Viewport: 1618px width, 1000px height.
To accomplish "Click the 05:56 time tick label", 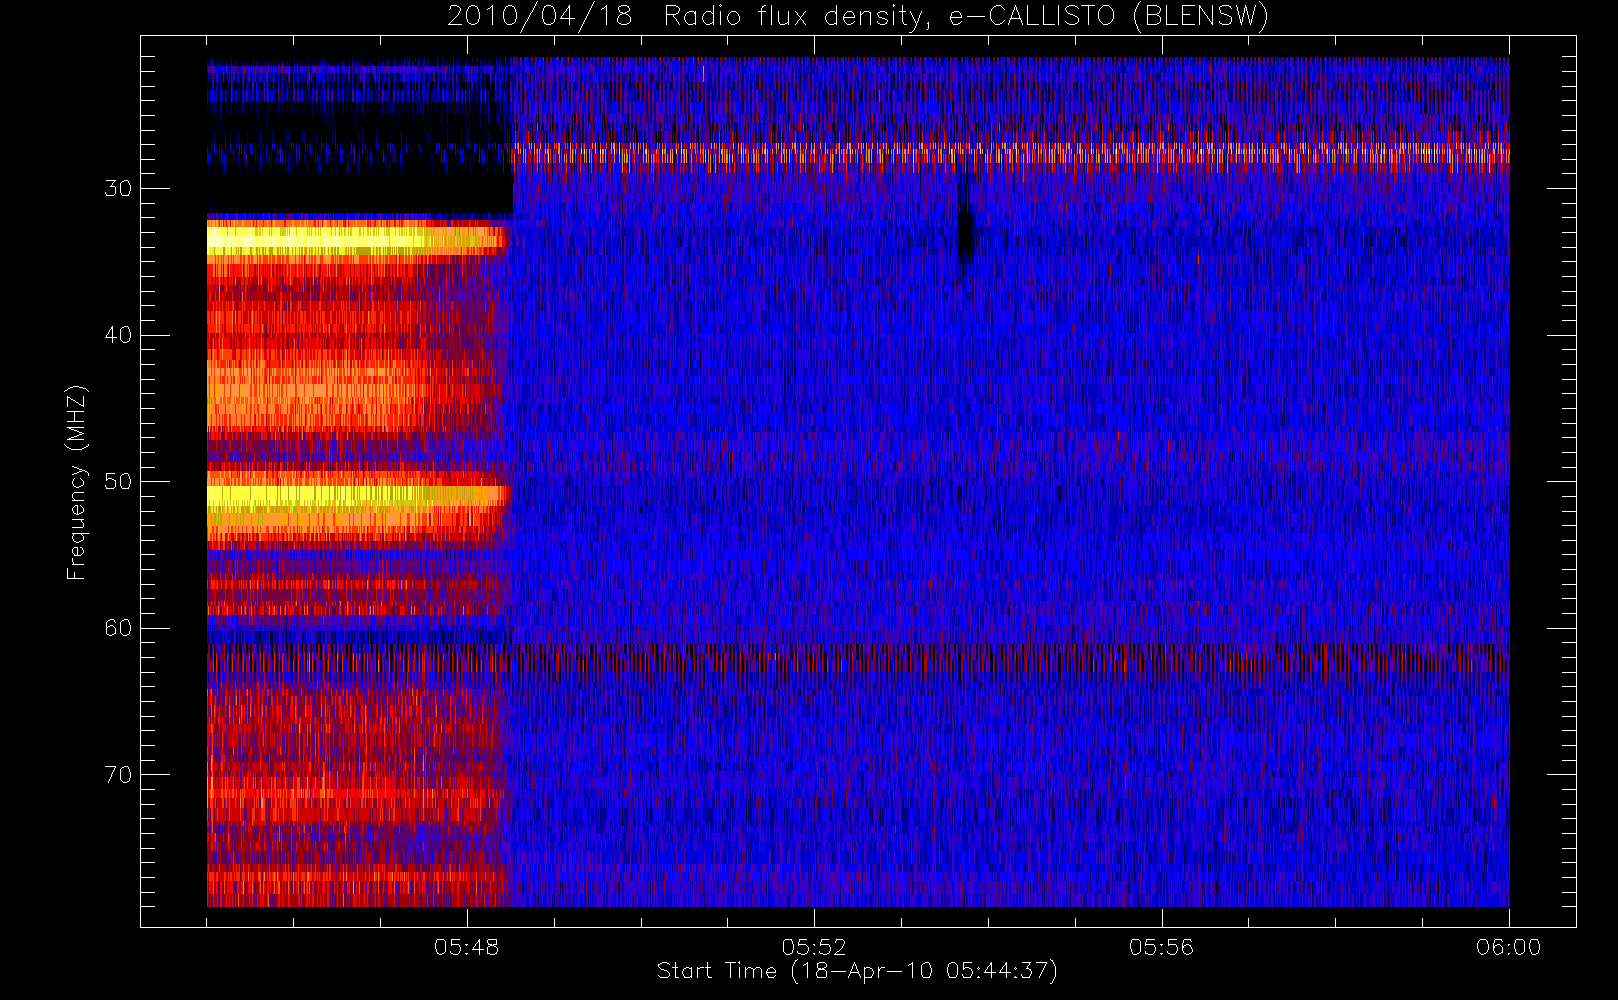I will pos(1161,947).
